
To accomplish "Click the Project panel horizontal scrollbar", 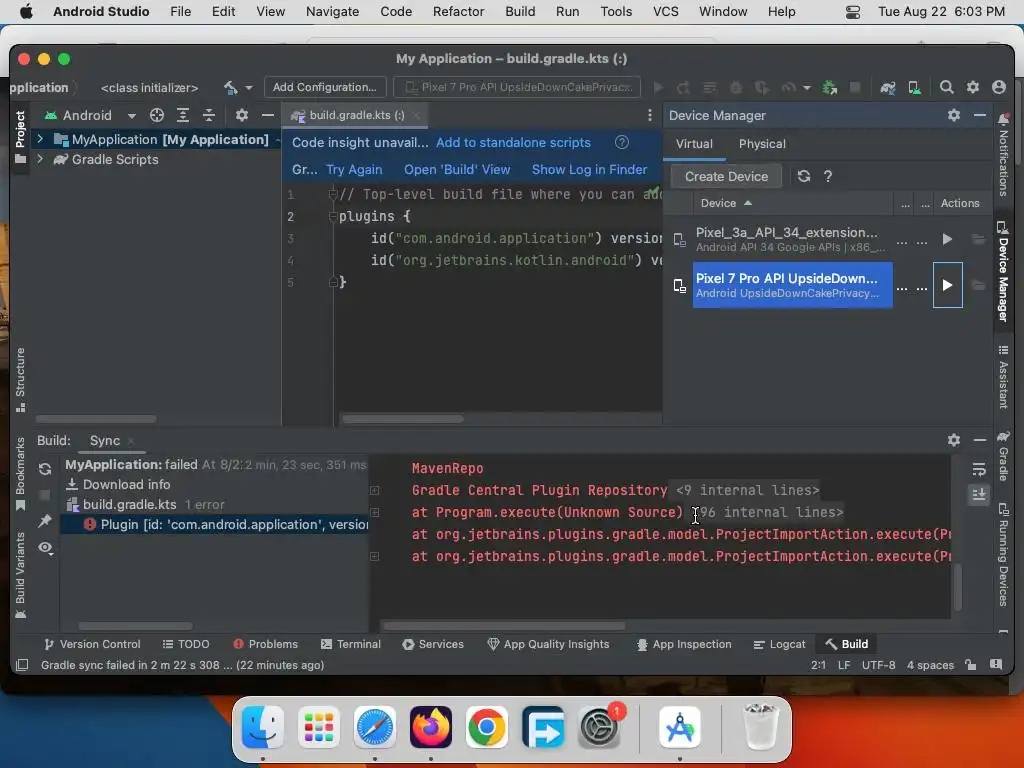I will [x=96, y=419].
